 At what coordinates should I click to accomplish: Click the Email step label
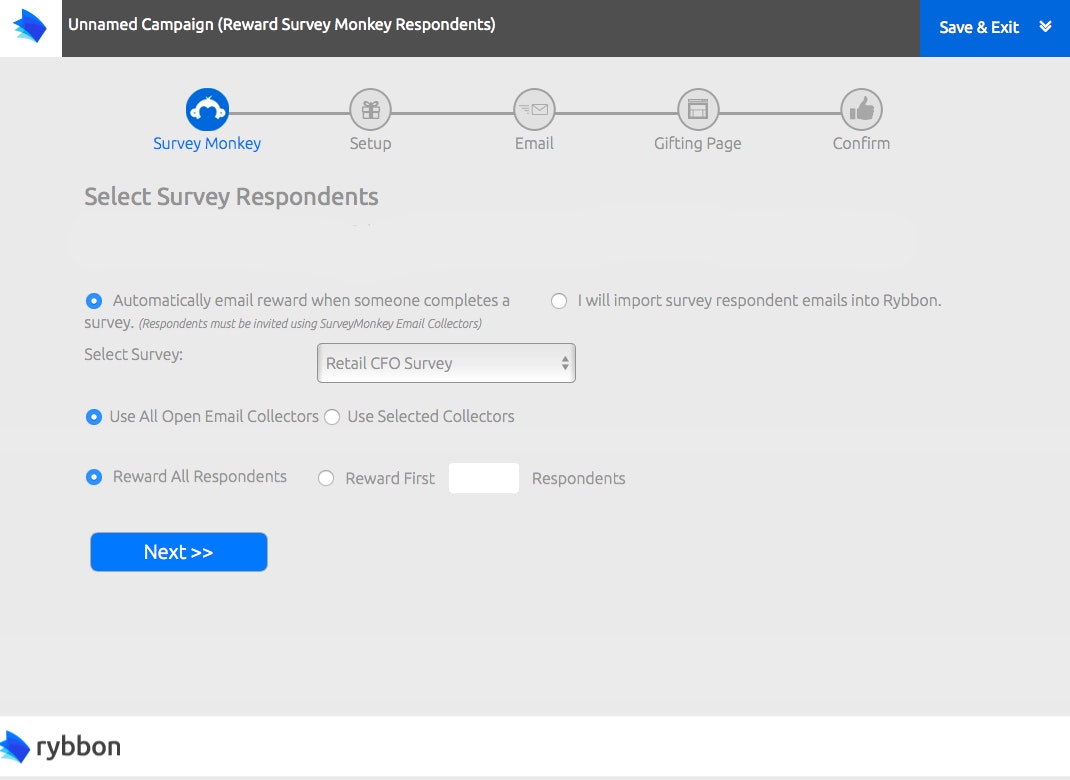click(x=534, y=143)
